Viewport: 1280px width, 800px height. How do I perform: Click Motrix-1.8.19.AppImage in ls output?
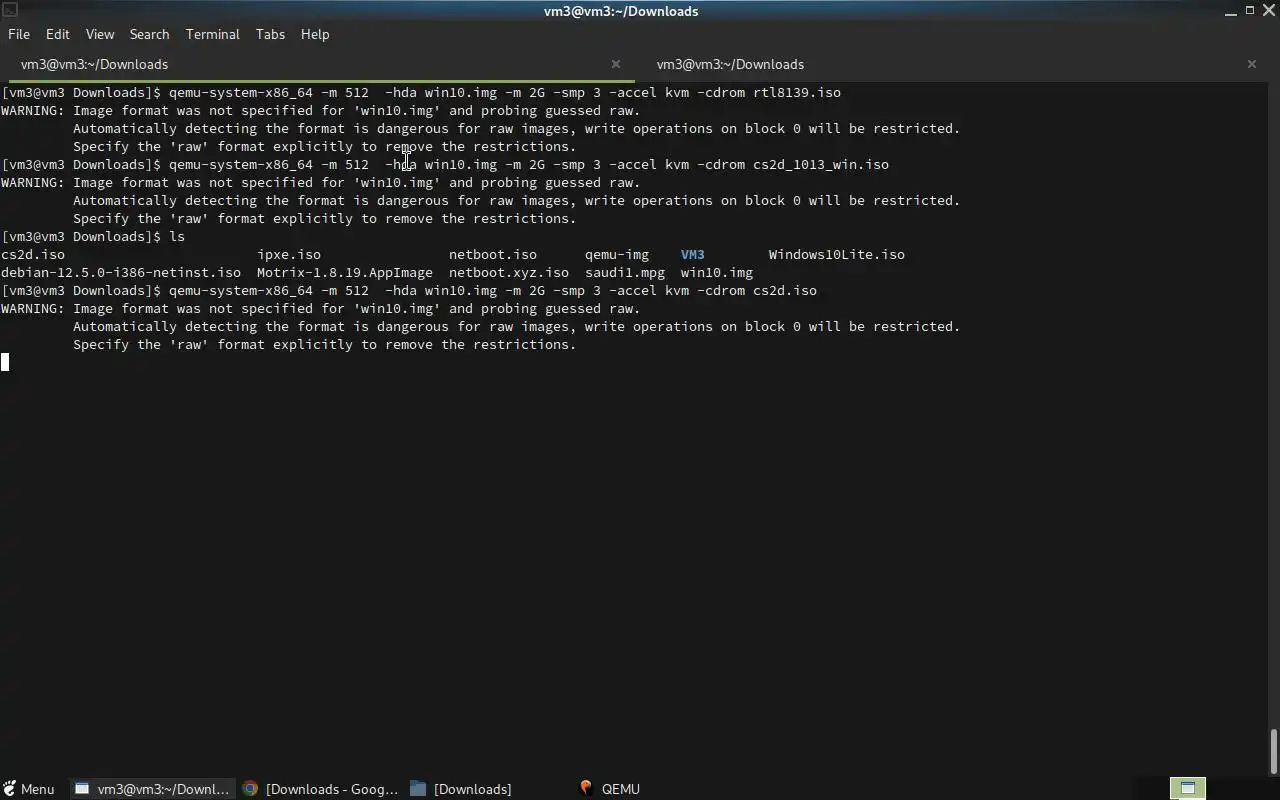[345, 272]
